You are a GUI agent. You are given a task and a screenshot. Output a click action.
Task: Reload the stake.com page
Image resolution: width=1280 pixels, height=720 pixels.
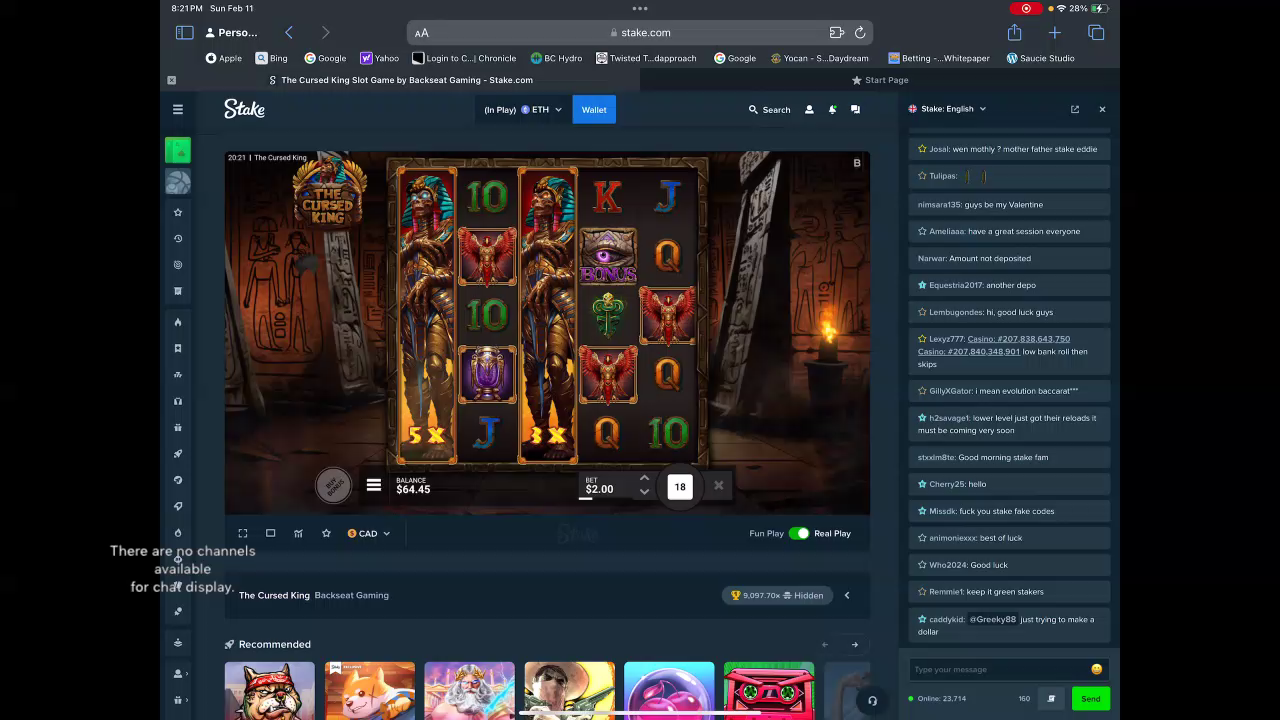pyautogui.click(x=860, y=32)
